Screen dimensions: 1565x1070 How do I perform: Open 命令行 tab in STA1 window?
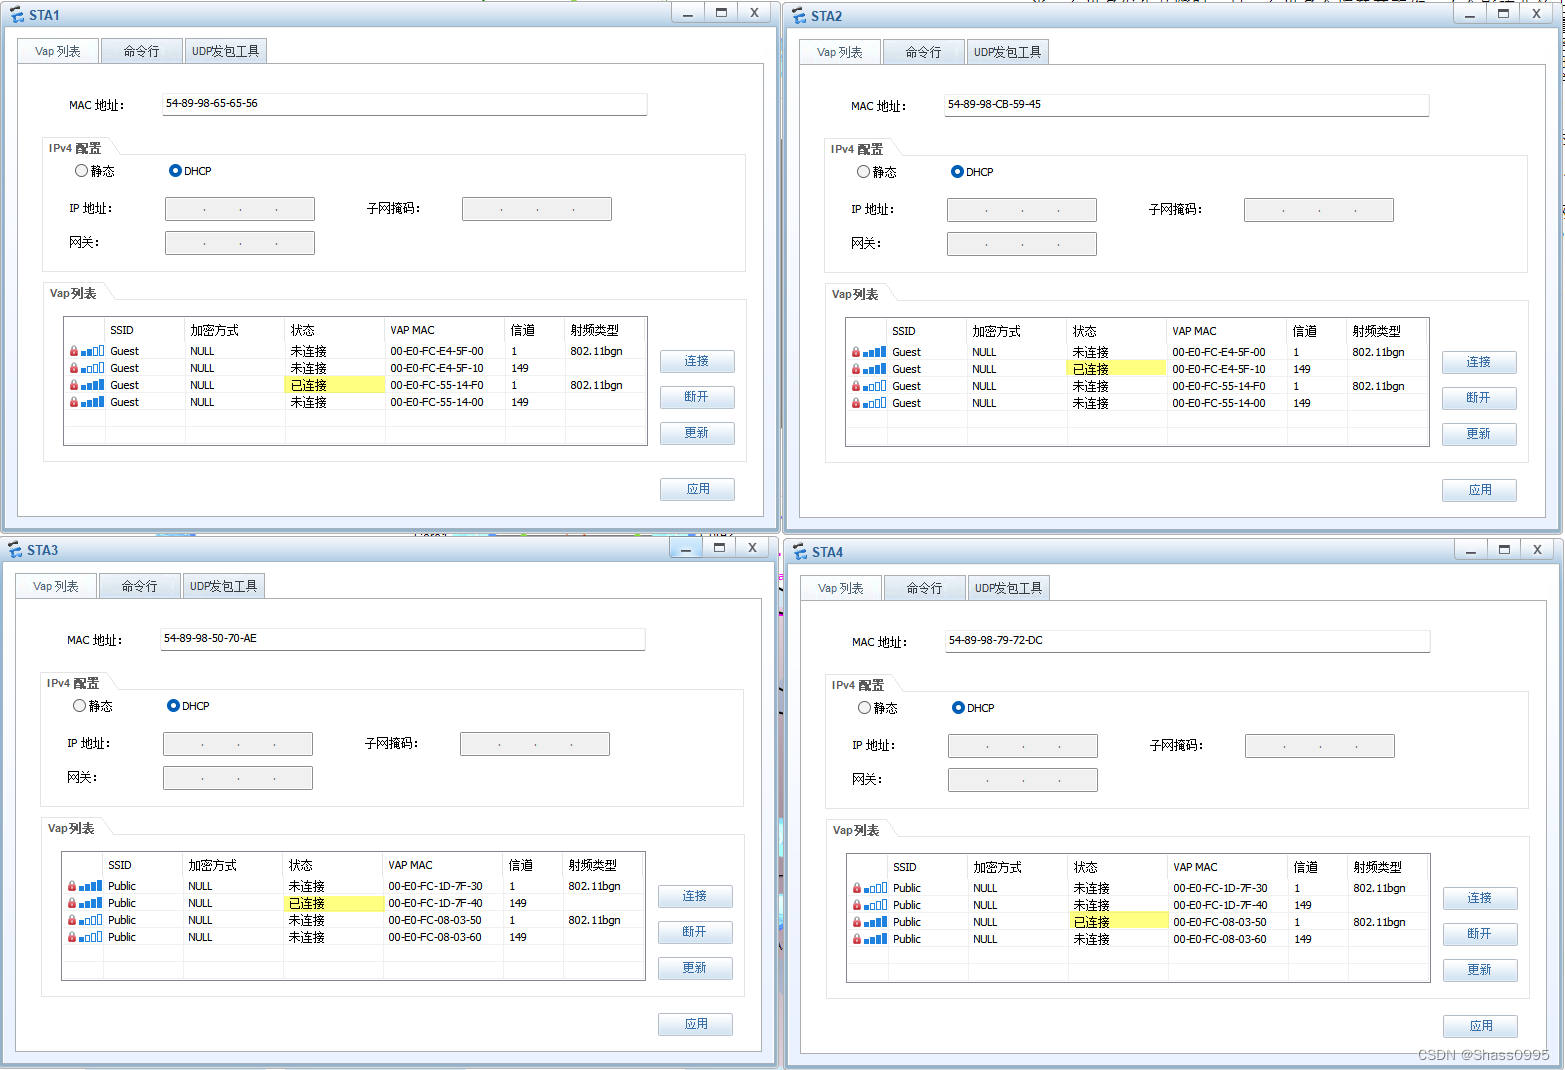(141, 51)
